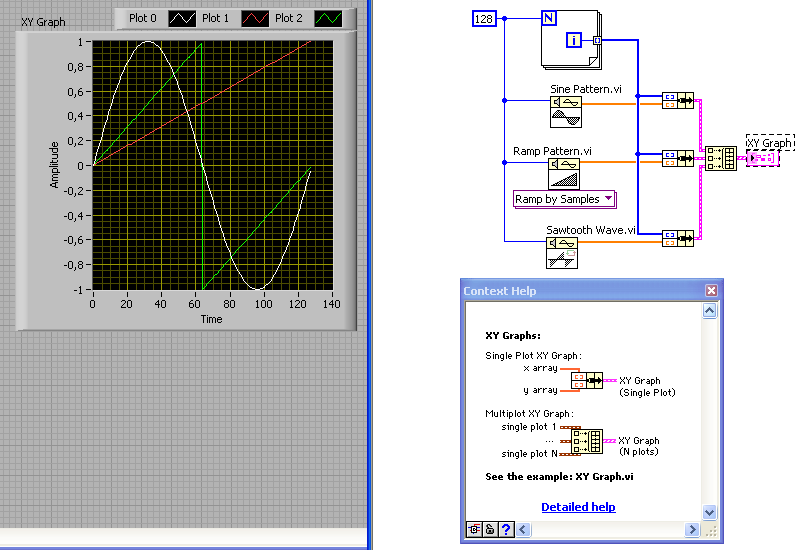Open the Ramp by Samples dropdown

click(565, 199)
